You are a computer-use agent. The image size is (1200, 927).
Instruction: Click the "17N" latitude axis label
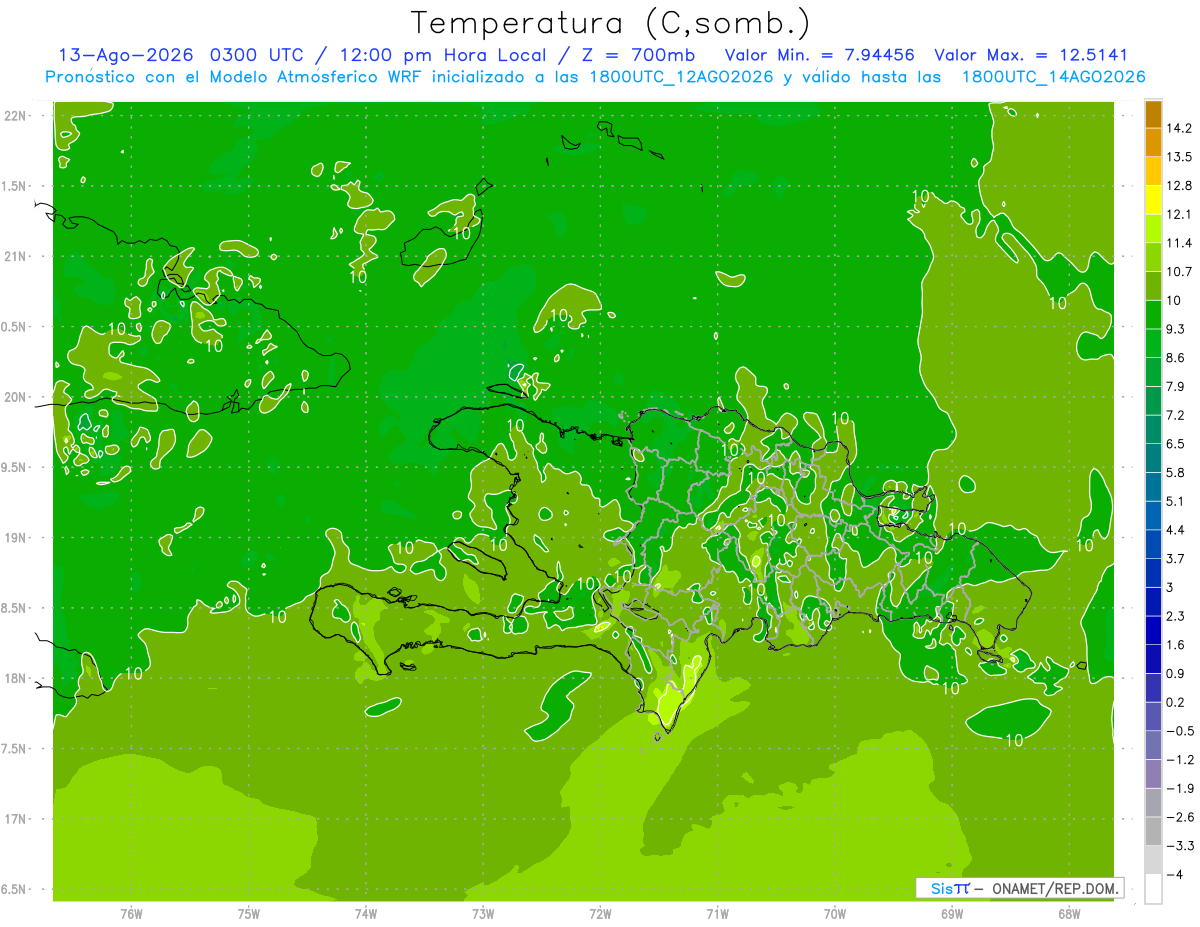[16, 819]
